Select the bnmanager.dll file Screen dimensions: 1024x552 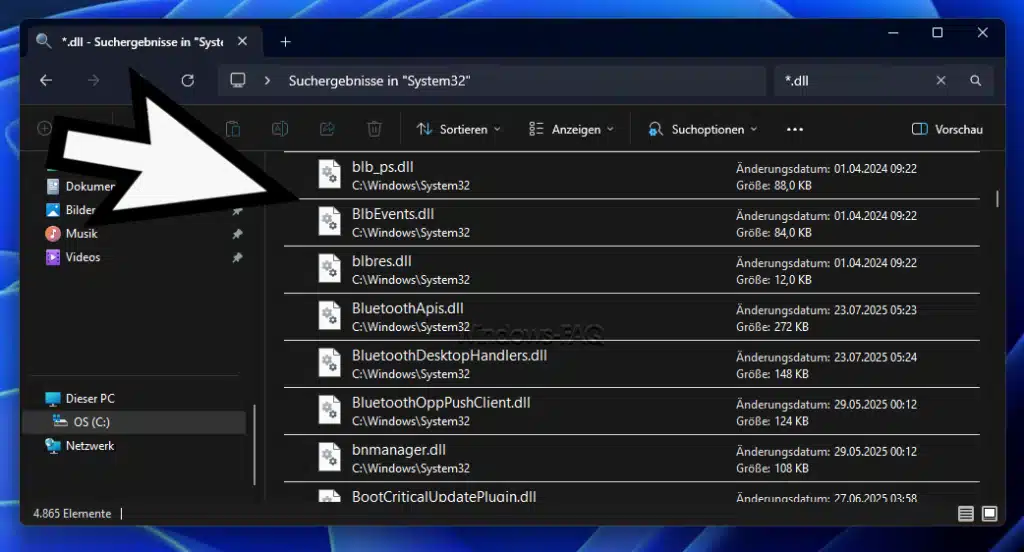(632, 458)
